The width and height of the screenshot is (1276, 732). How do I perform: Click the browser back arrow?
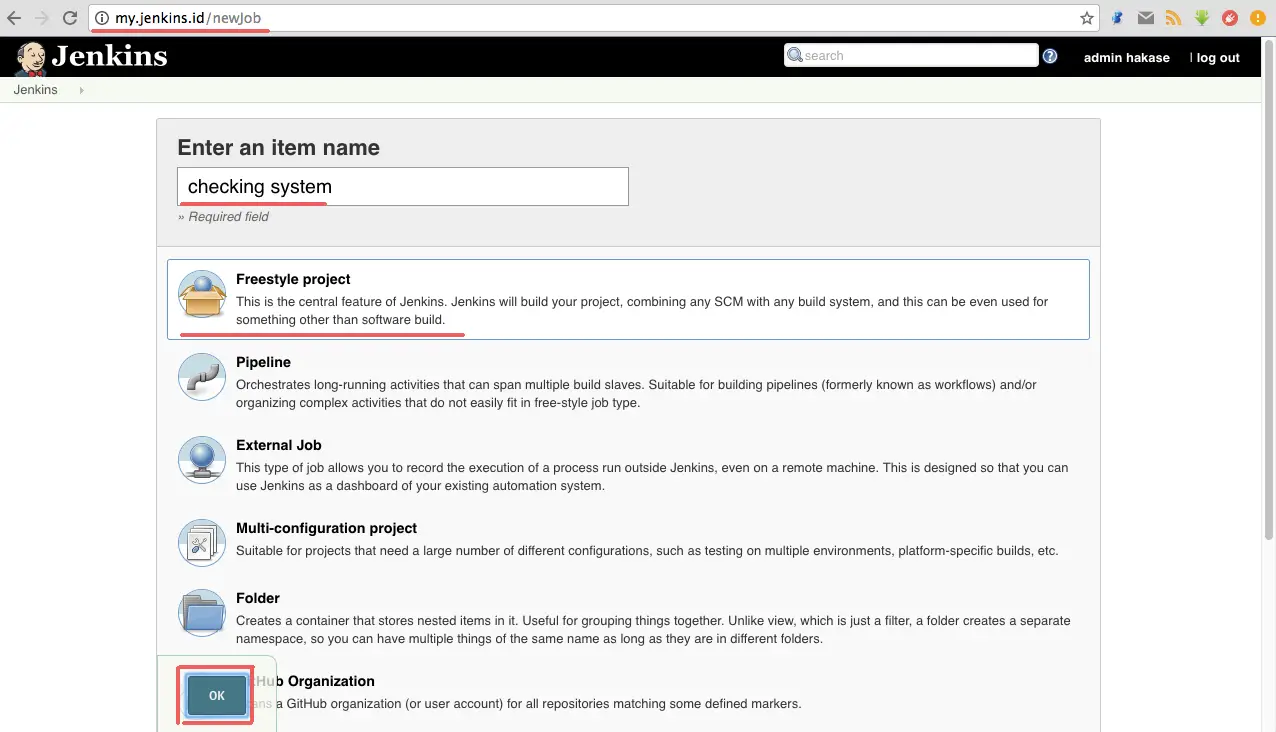(x=14, y=18)
